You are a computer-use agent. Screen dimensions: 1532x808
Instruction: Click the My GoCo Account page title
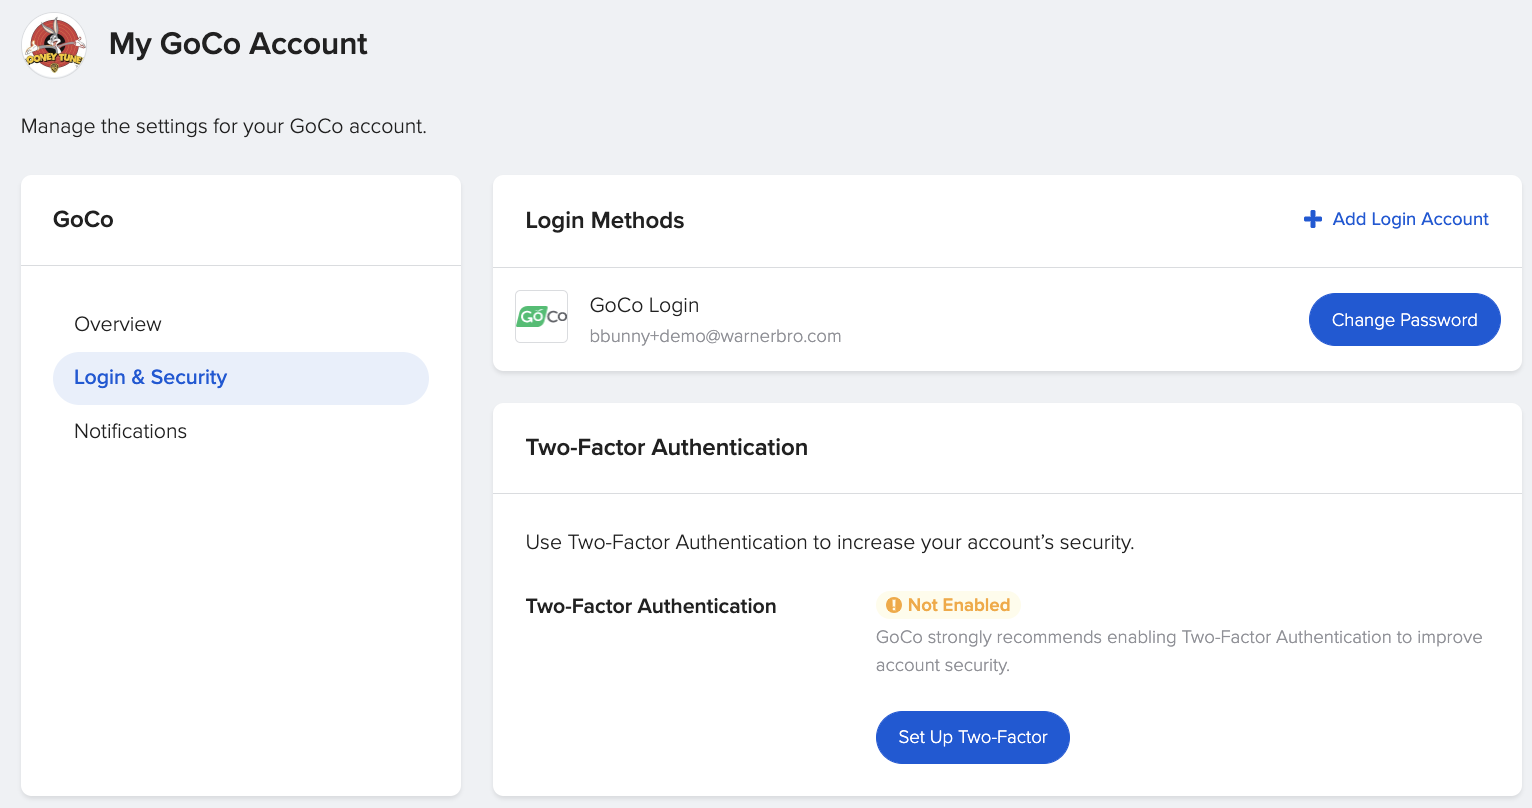pos(238,44)
